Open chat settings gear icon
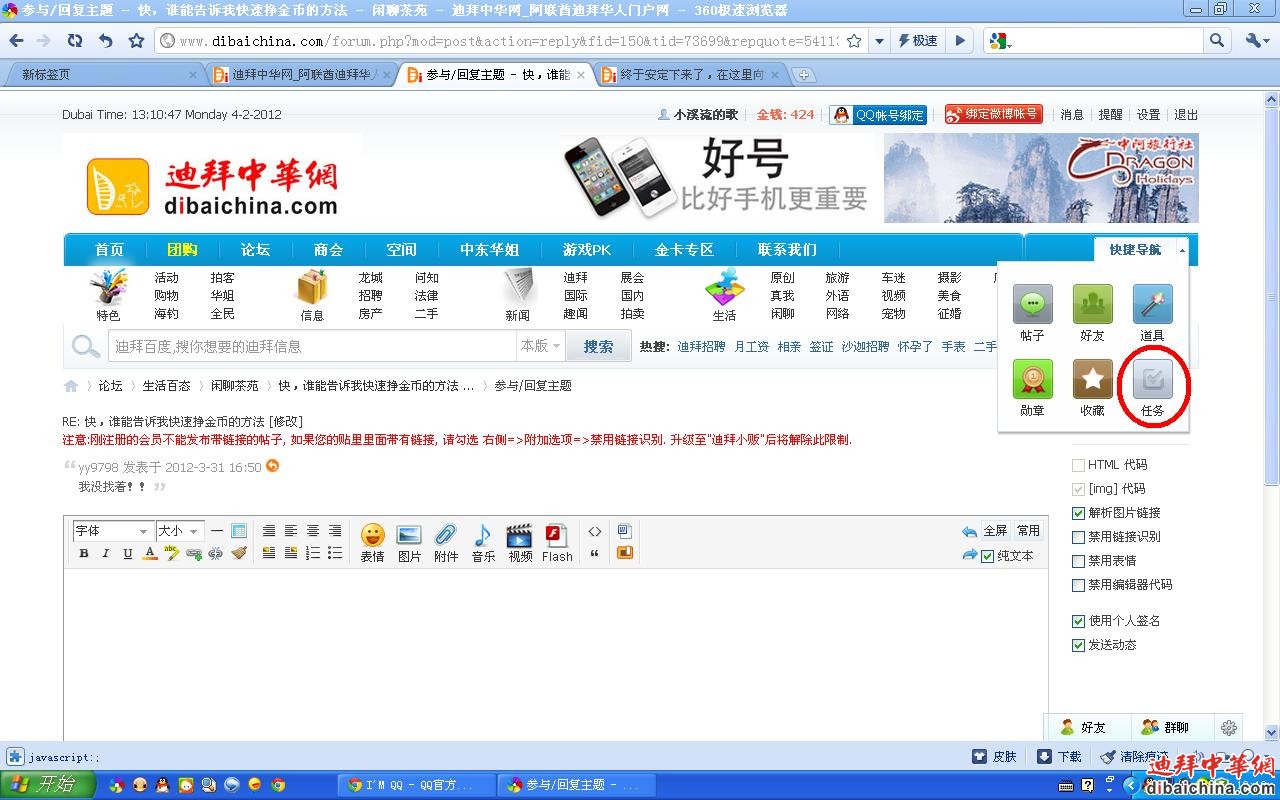 click(1229, 728)
